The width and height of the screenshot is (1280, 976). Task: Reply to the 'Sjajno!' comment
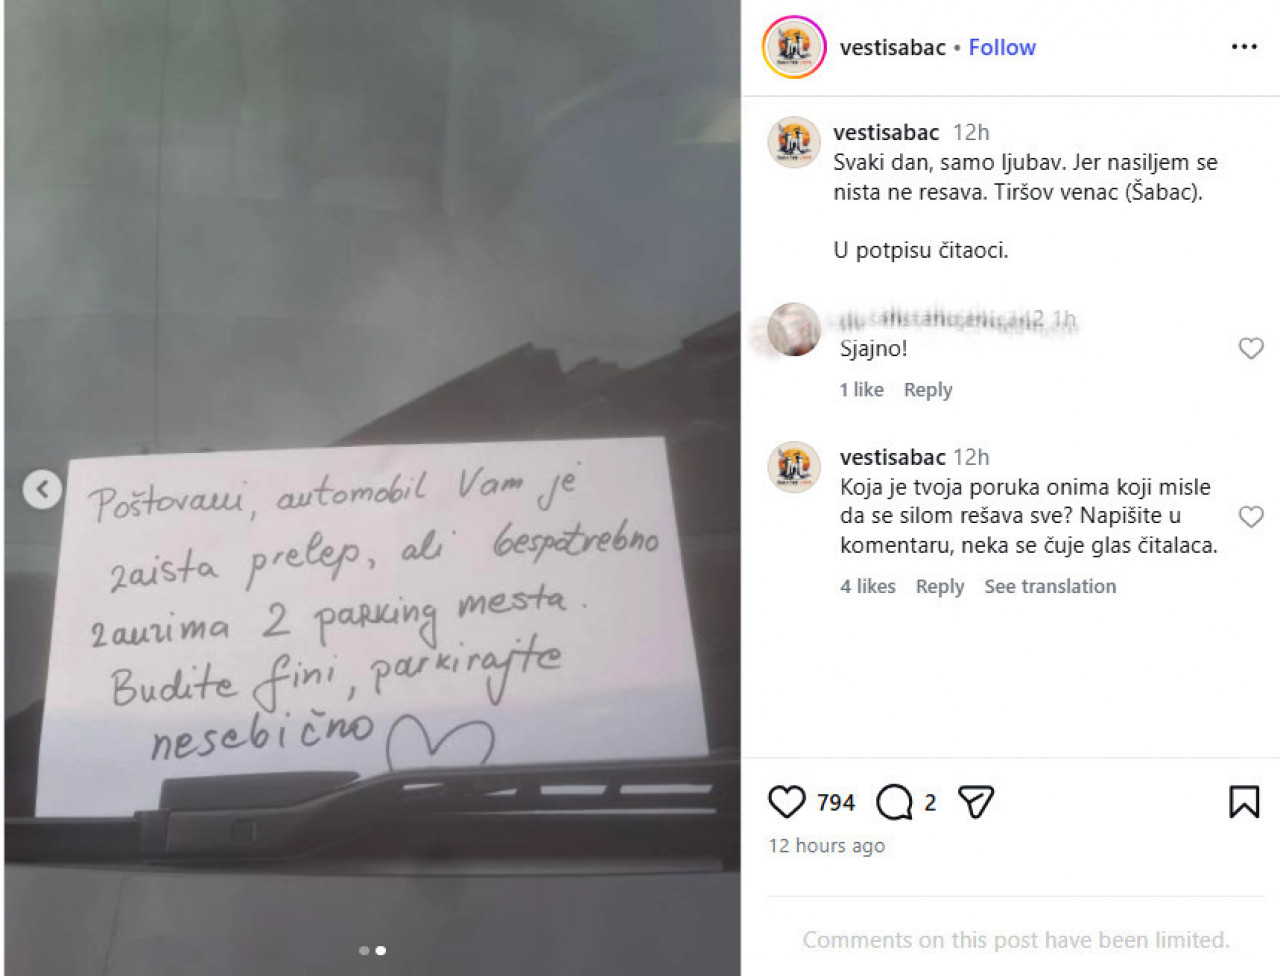(928, 390)
